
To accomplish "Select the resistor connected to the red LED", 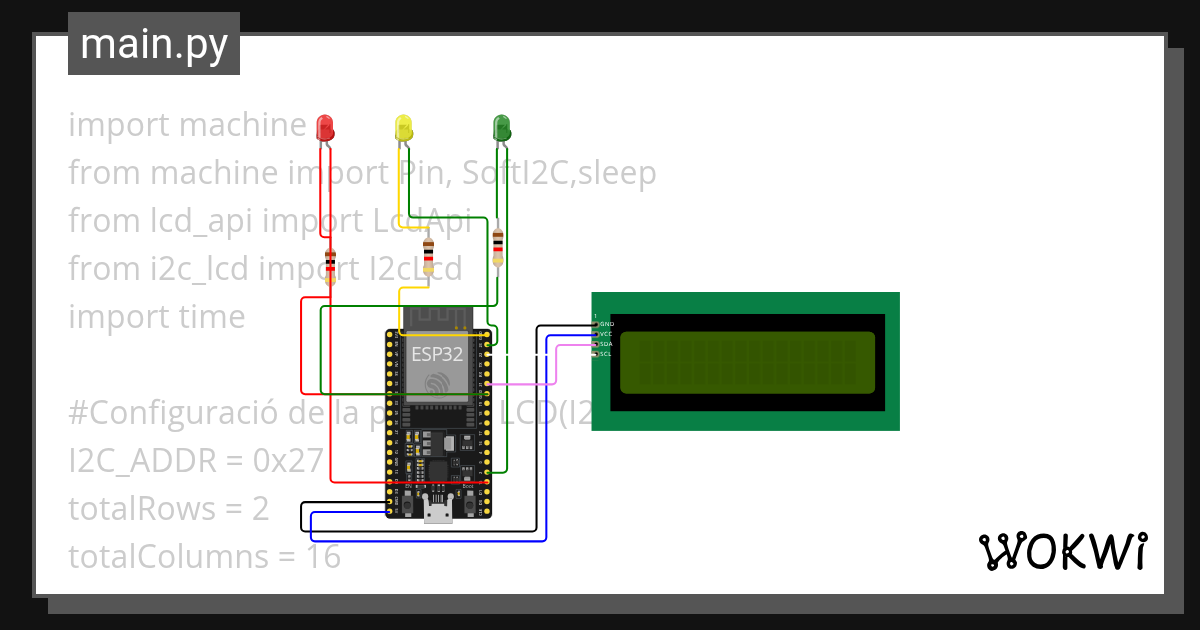I will tap(330, 264).
